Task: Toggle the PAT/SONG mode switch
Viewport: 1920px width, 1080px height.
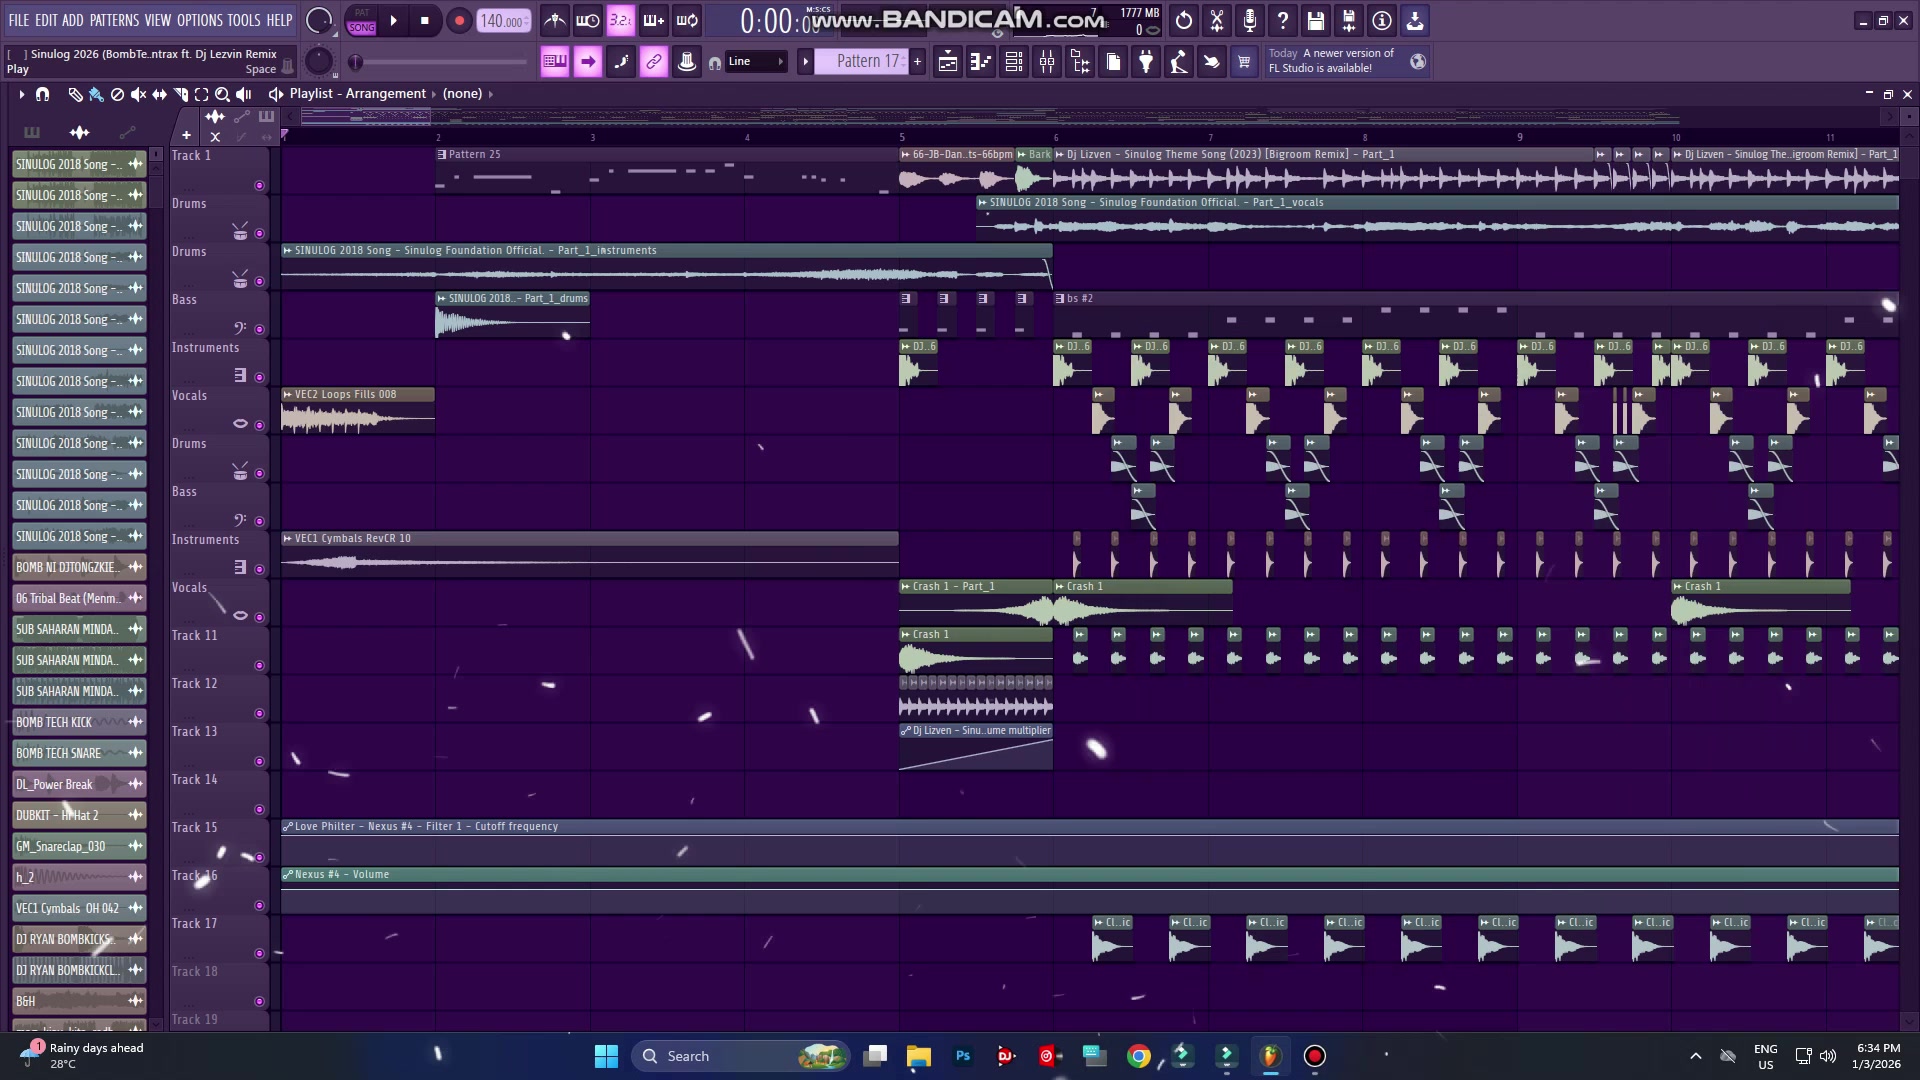Action: click(362, 20)
